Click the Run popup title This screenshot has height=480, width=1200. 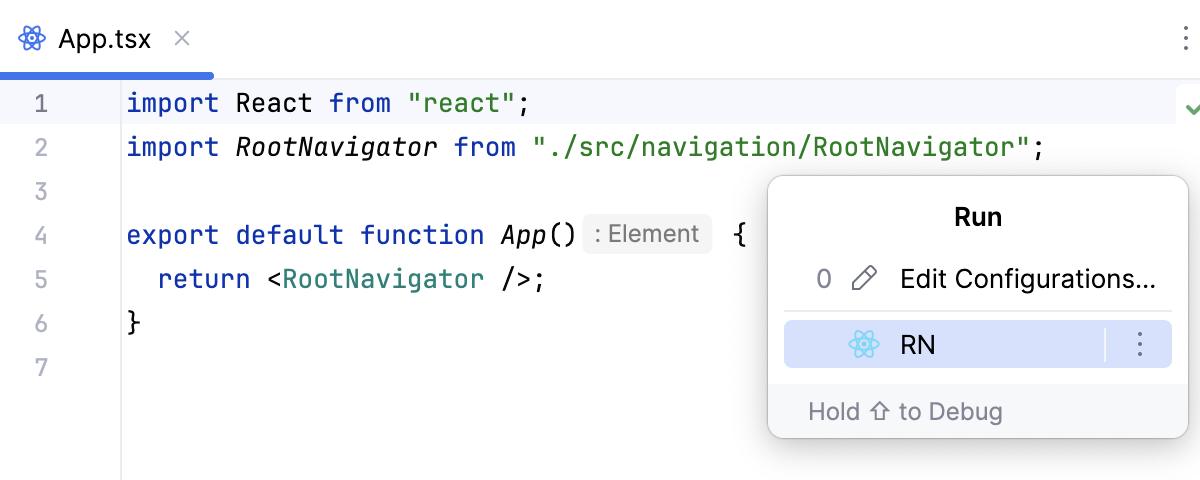pyautogui.click(x=978, y=217)
